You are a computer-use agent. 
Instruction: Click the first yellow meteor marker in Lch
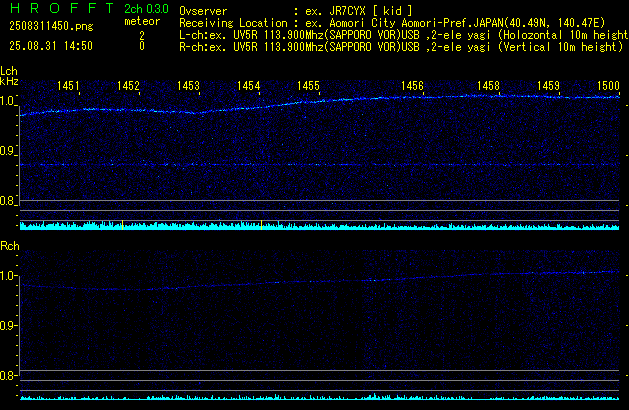[x=122, y=225]
